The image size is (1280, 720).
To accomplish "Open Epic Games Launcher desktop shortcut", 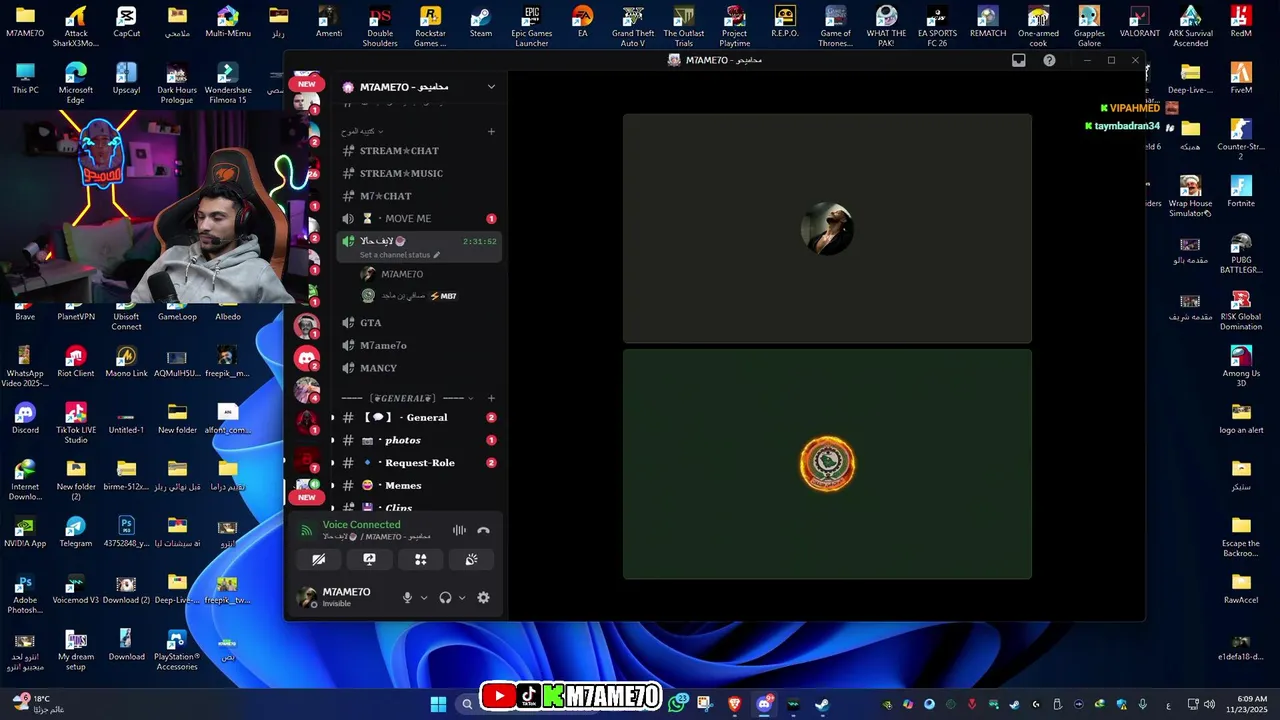I will (532, 25).
